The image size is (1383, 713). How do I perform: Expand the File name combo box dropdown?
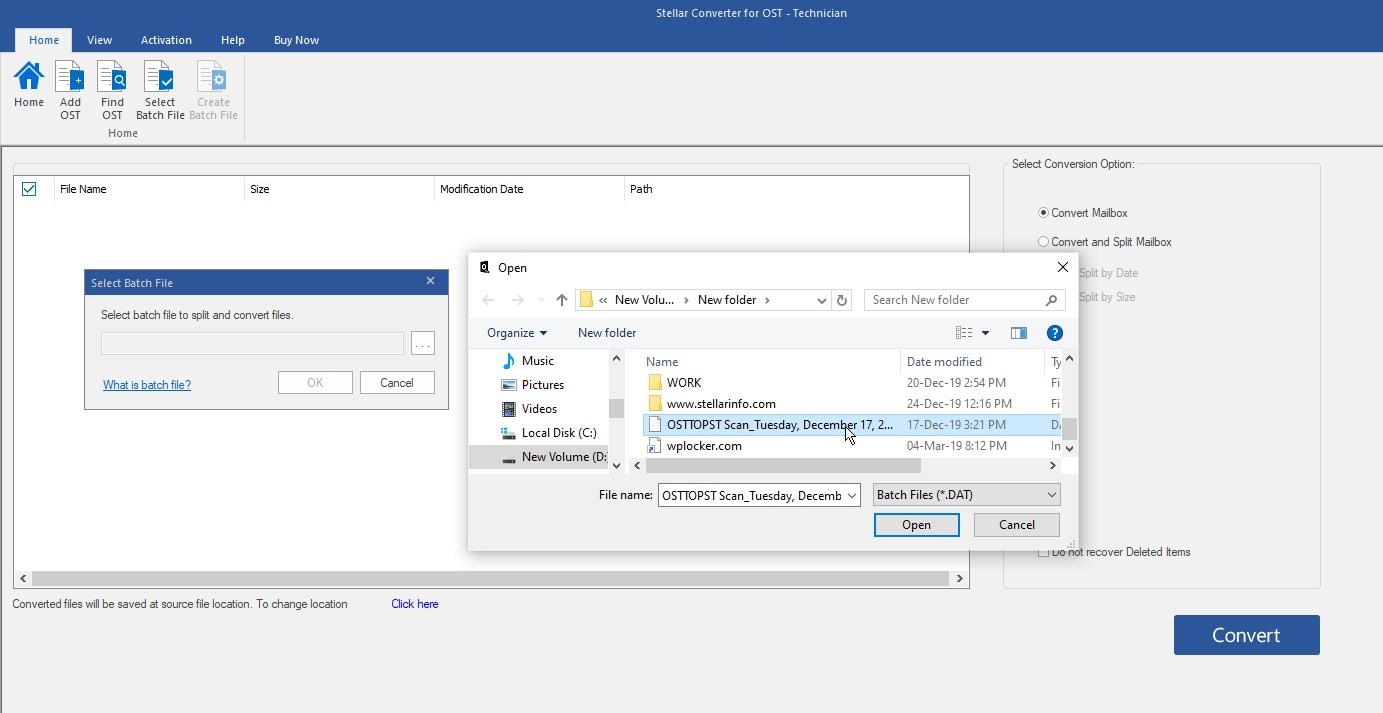click(x=851, y=495)
